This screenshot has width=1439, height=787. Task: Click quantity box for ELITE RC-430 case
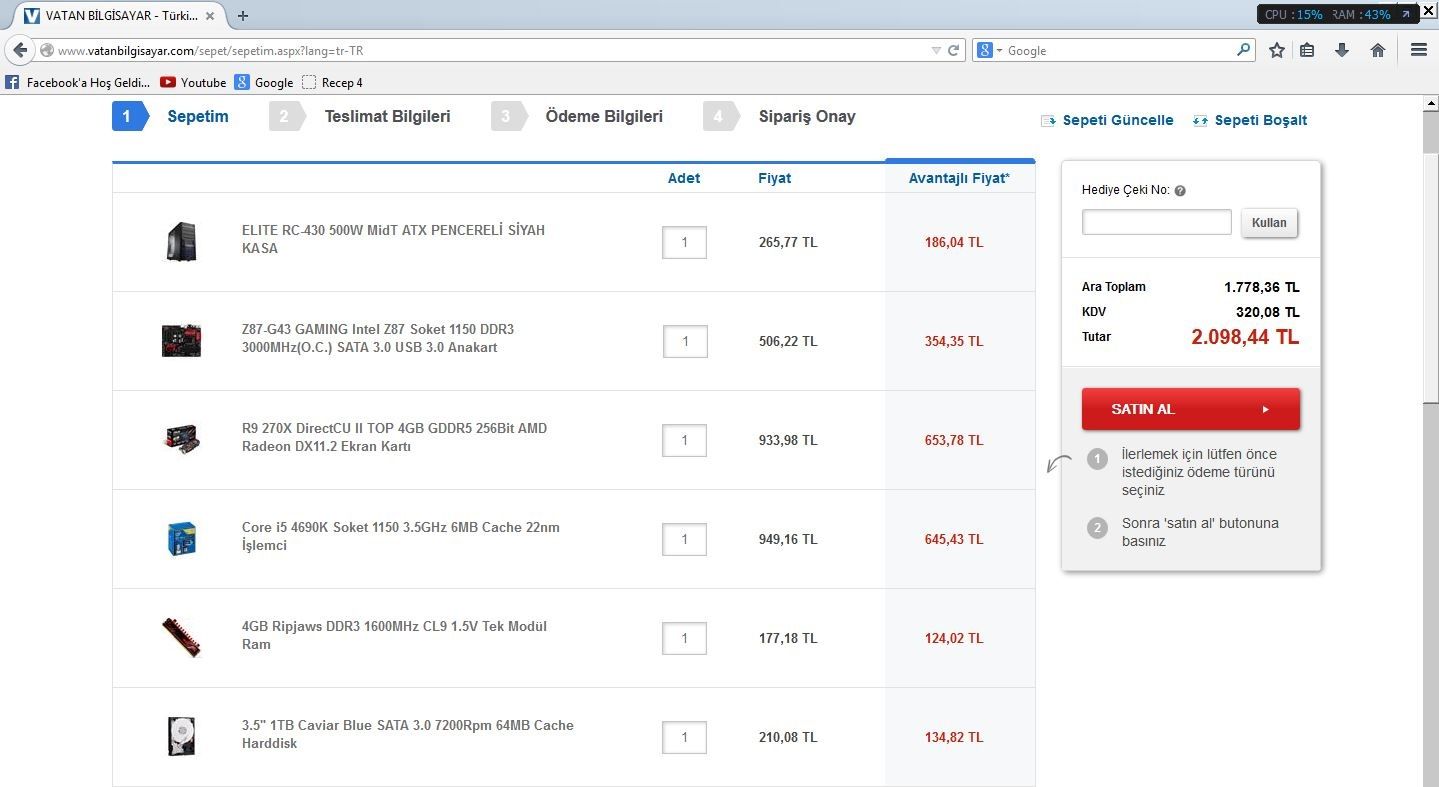(684, 242)
